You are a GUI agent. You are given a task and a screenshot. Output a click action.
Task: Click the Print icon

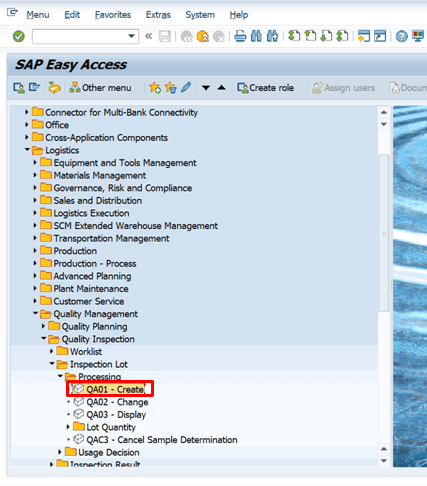pyautogui.click(x=240, y=36)
